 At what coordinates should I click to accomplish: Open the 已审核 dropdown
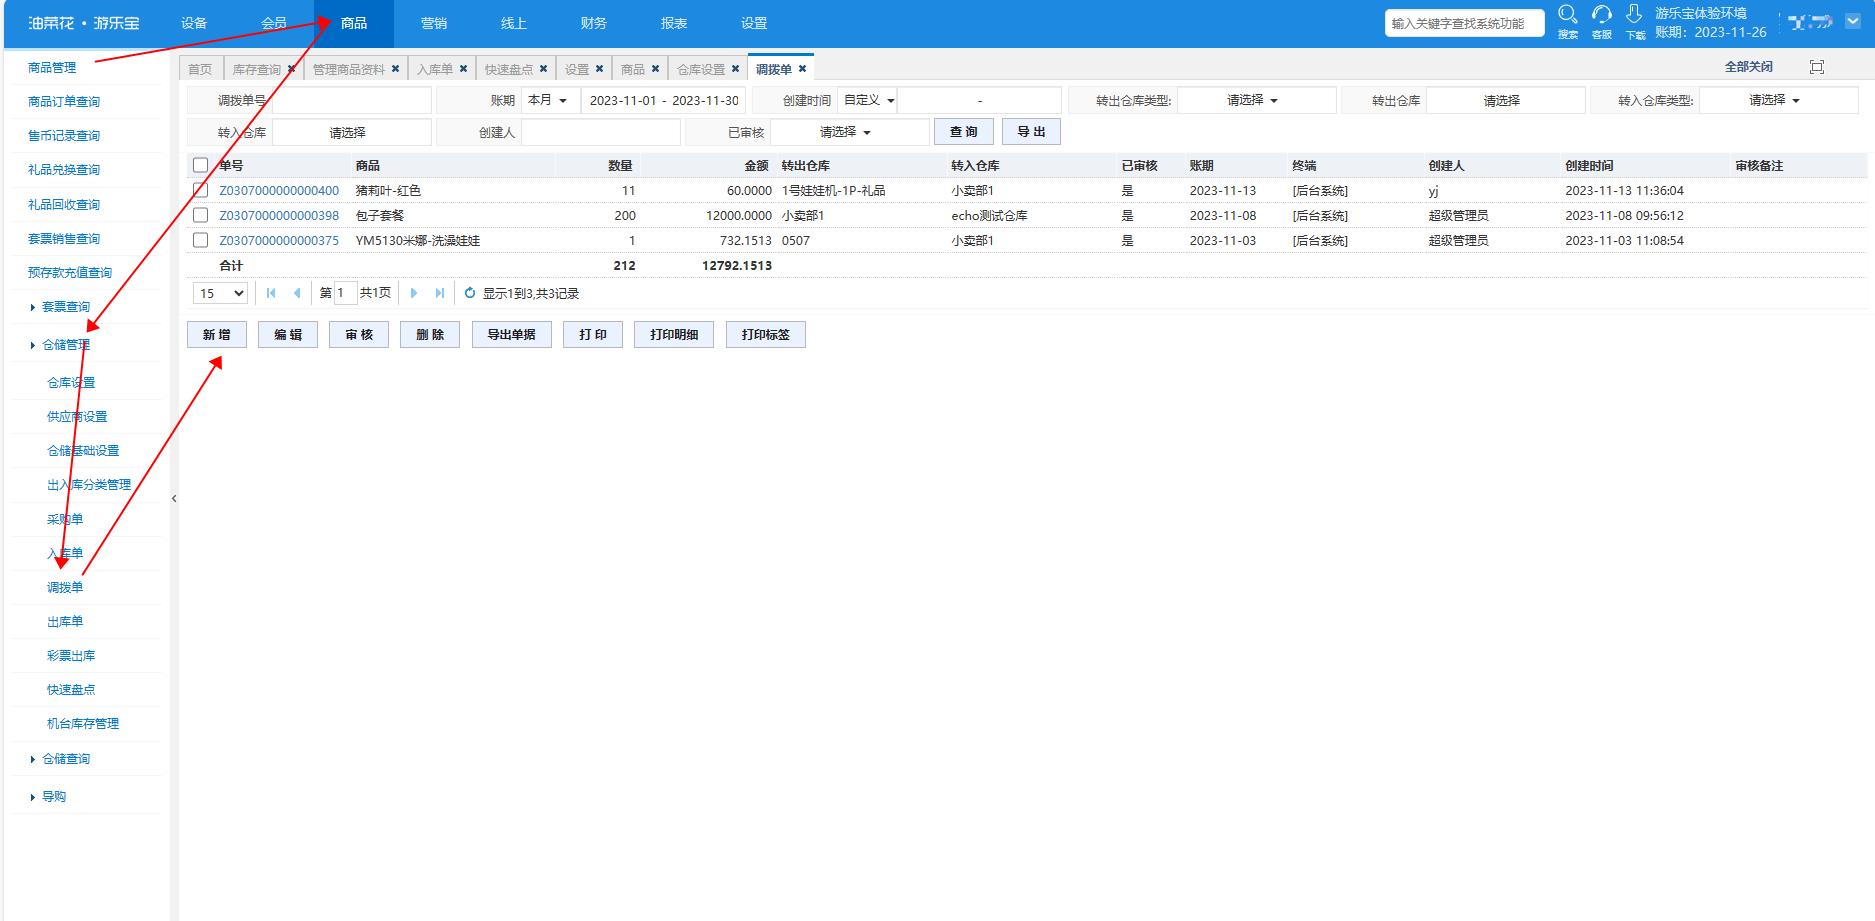[x=849, y=132]
